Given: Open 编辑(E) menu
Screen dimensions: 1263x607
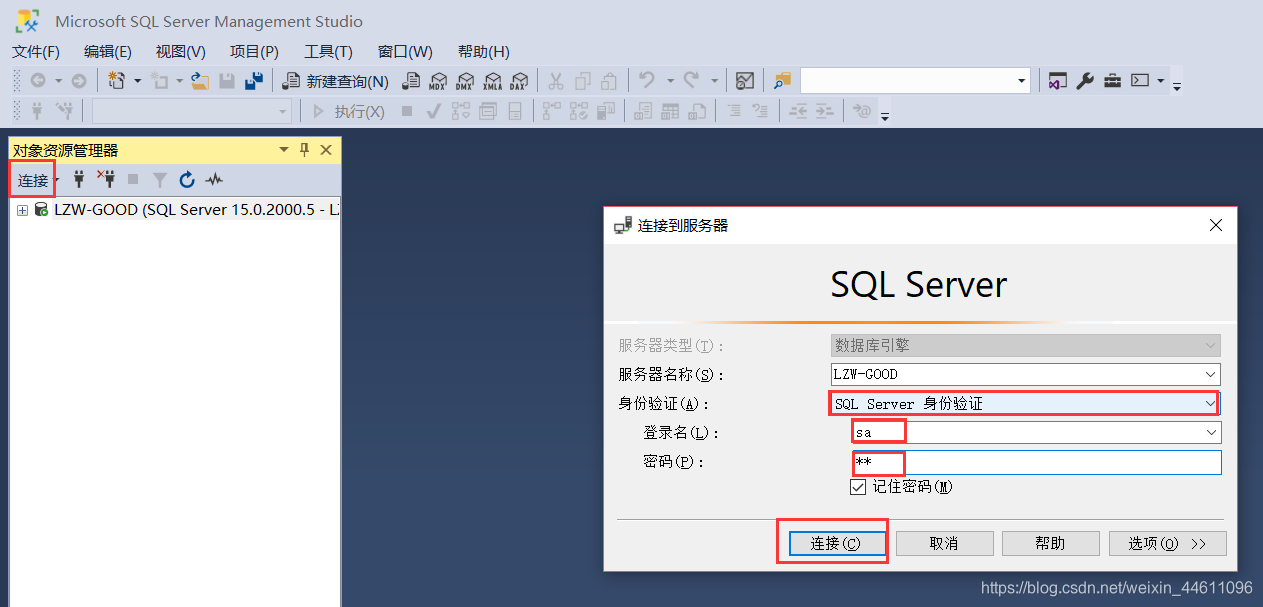Looking at the screenshot, I should (x=108, y=52).
